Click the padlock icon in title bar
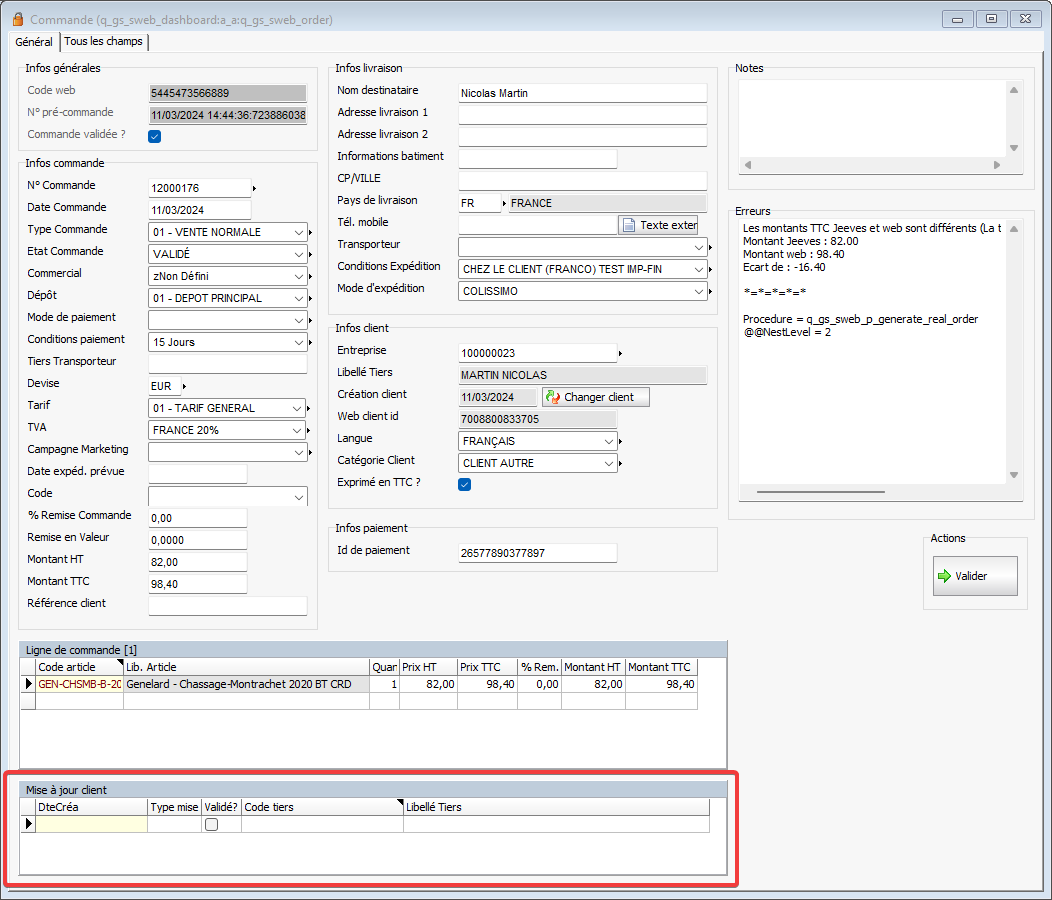 coord(17,19)
